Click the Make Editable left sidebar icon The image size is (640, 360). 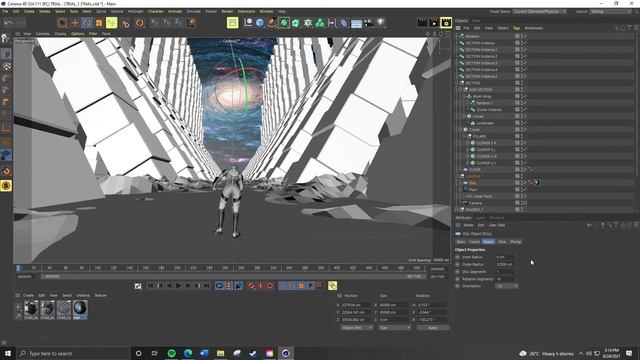coord(6,39)
